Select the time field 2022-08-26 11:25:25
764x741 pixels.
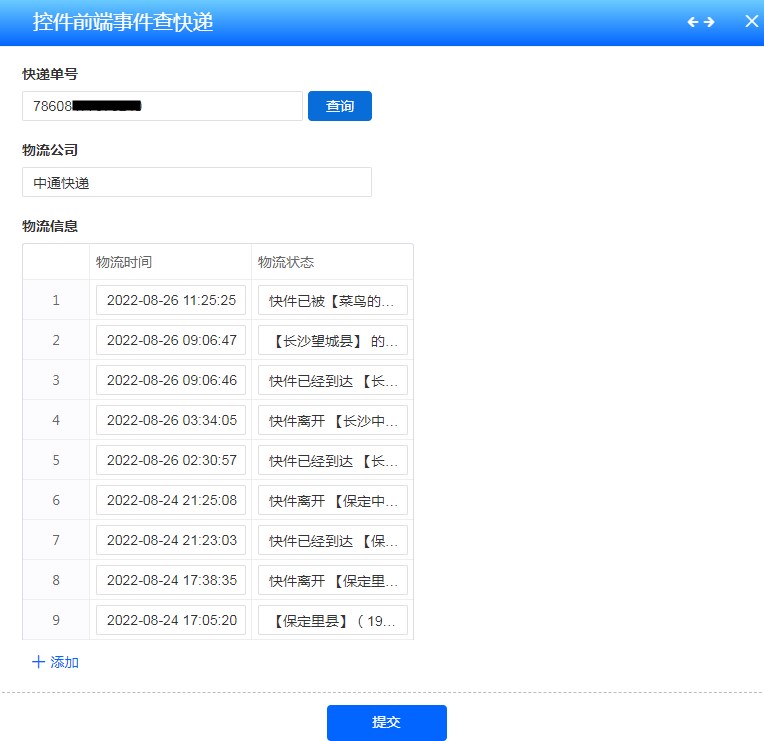coord(171,300)
